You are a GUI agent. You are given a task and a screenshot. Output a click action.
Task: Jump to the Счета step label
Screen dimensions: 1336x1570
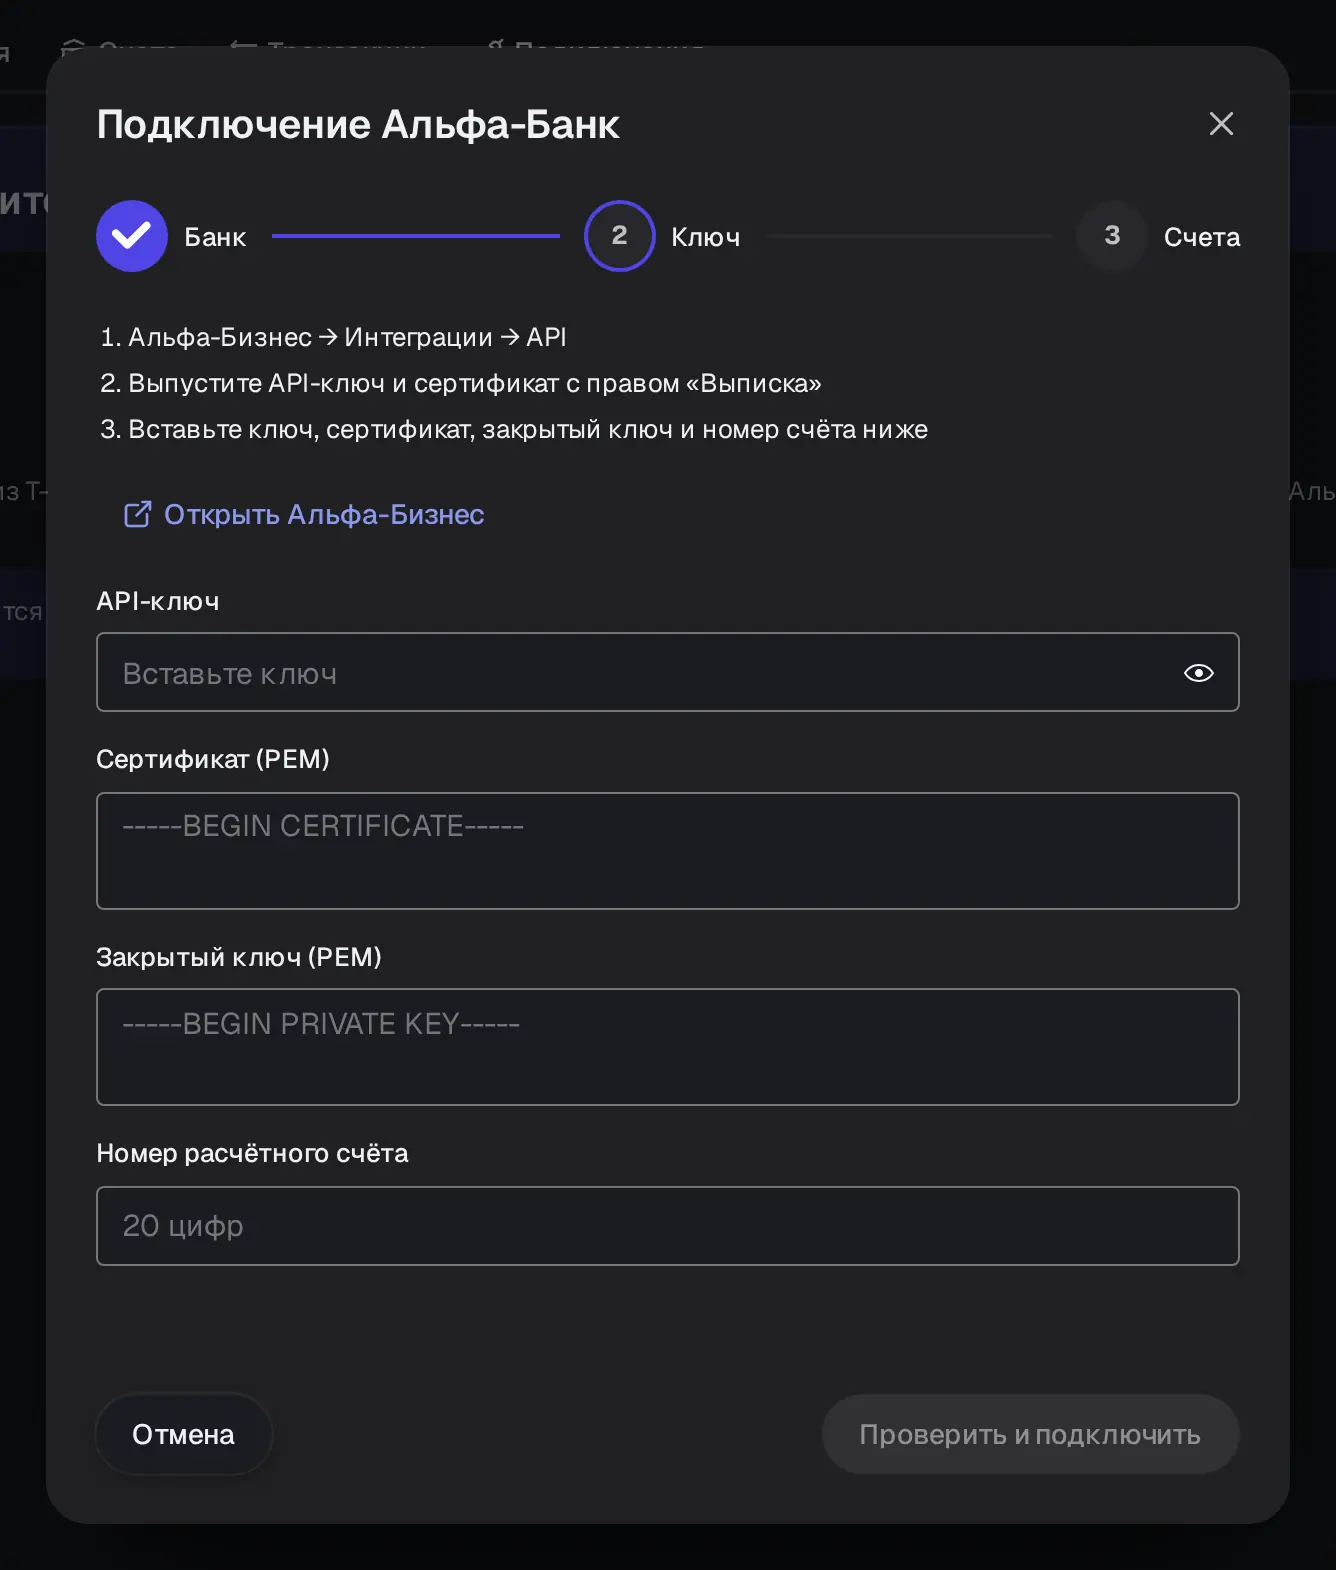pos(1202,237)
